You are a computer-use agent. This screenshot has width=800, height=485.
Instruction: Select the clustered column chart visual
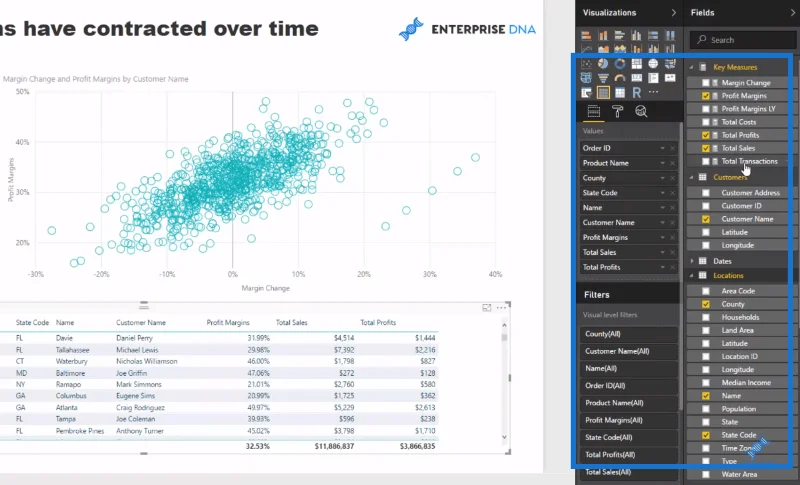coord(636,35)
